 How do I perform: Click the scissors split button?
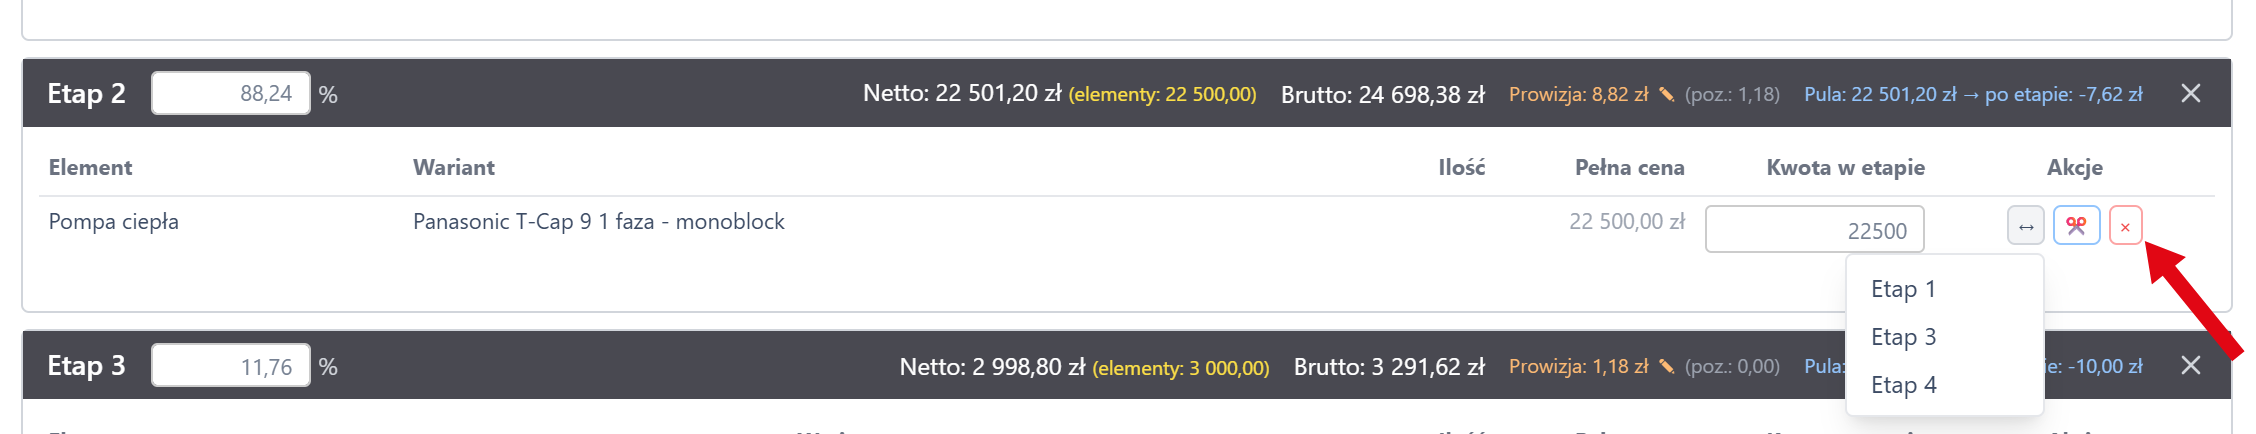tap(2076, 226)
